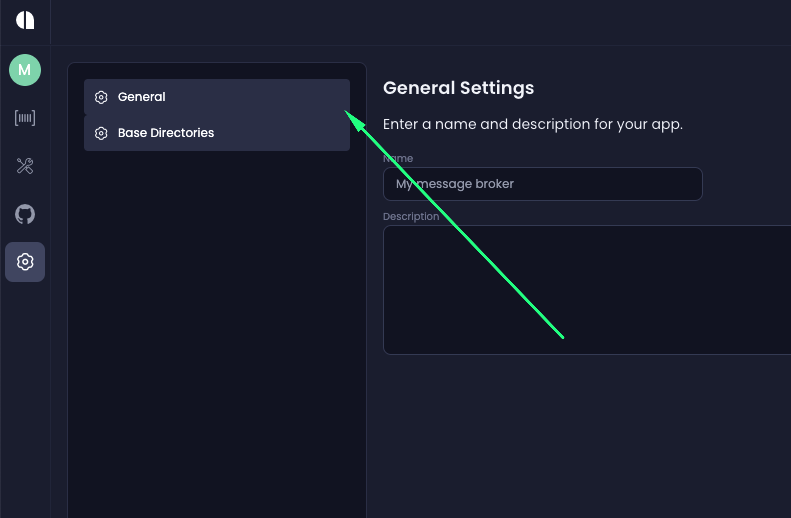Open the green M user avatar
The image size is (791, 518).
pos(25,70)
